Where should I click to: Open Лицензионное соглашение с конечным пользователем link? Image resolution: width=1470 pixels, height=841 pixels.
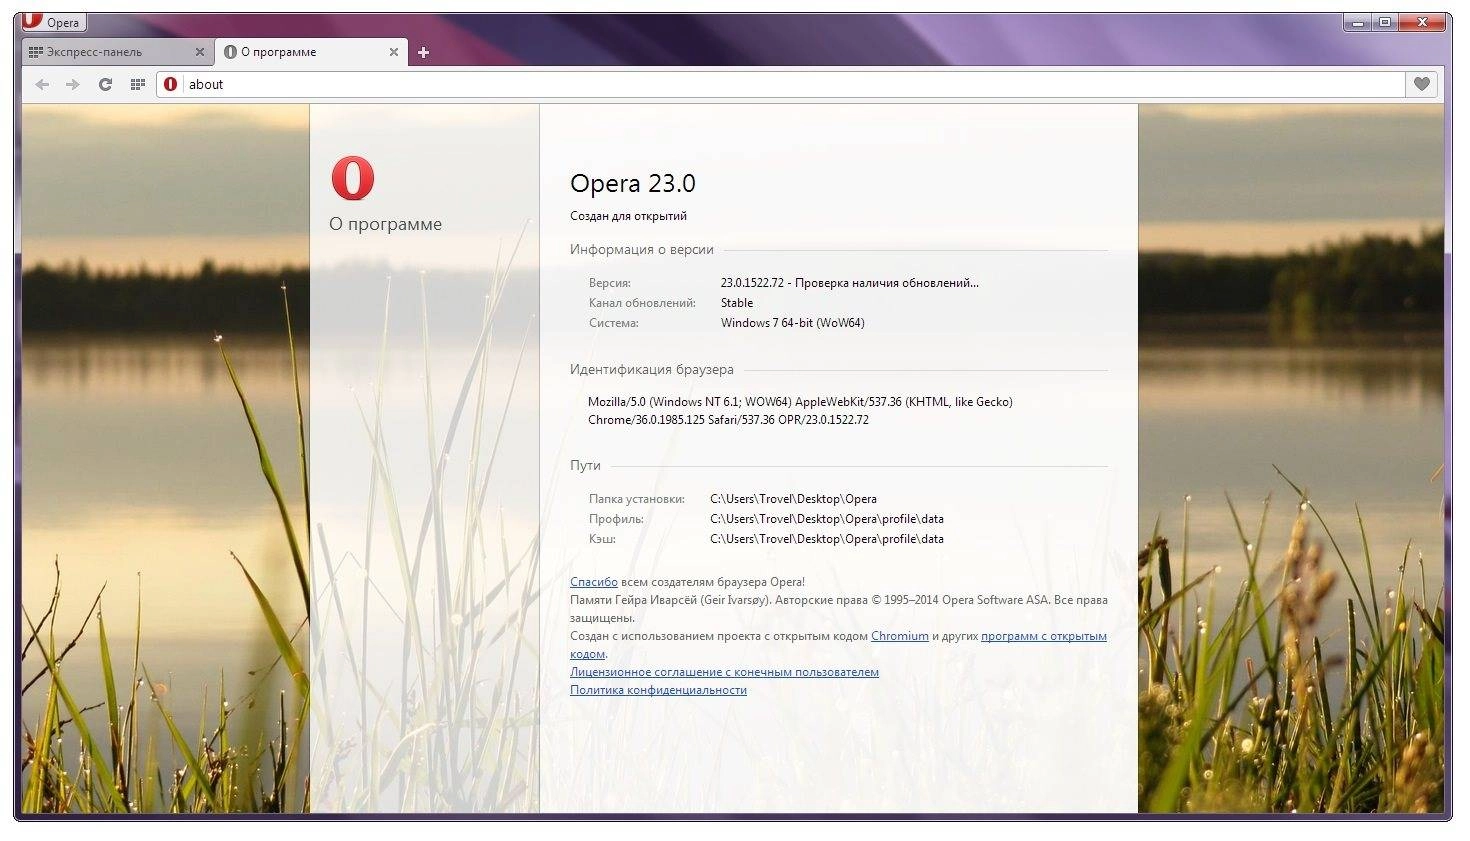(x=724, y=671)
